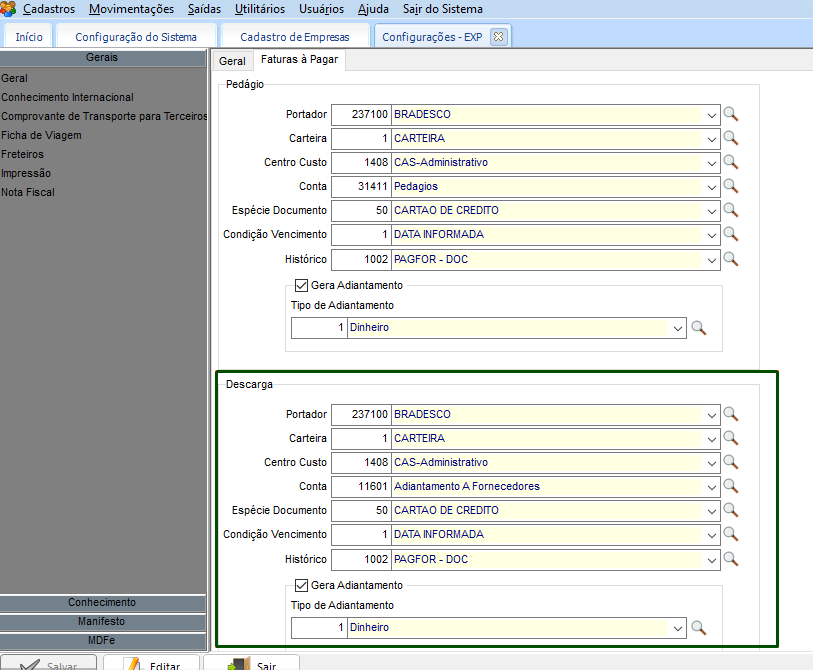Select Freteiros in sidebar
813x670 pixels.
click(22, 155)
